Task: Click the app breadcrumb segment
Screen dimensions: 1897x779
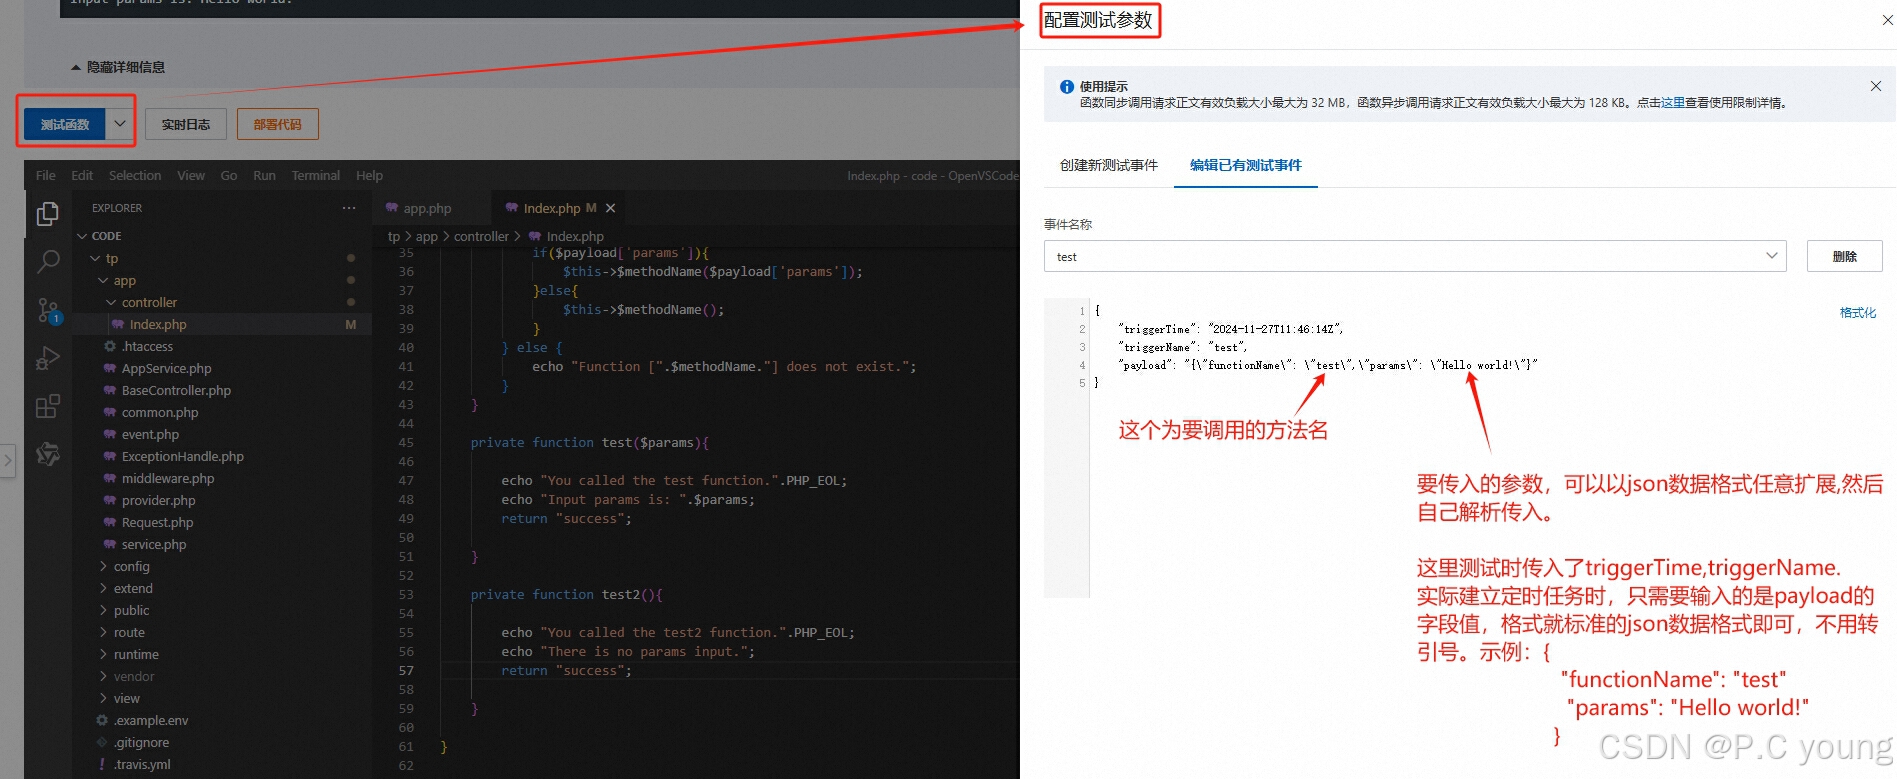Action: tap(426, 236)
